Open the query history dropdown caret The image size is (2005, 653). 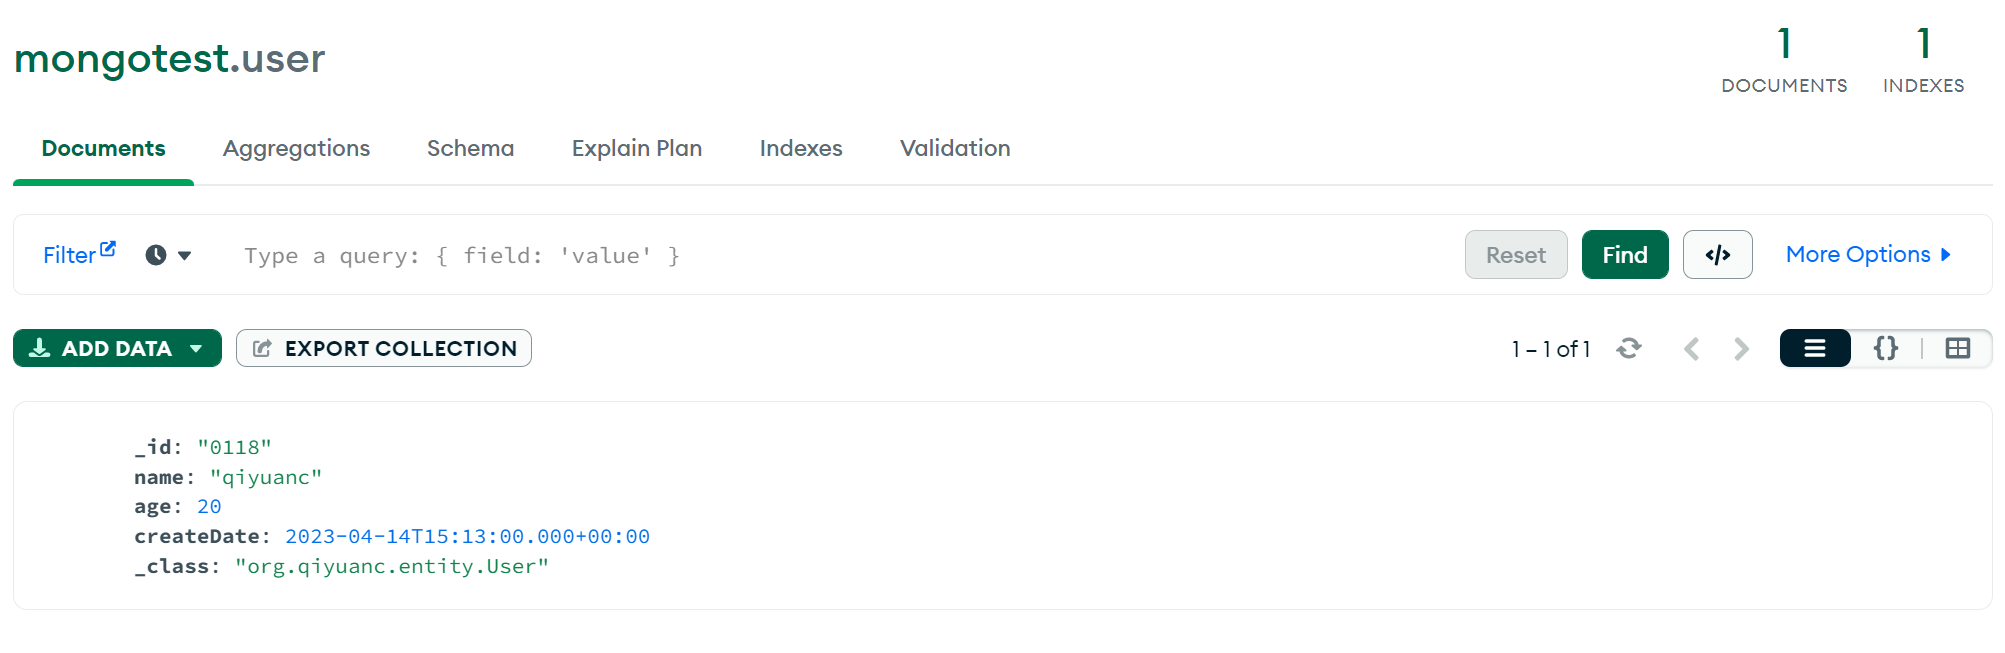(185, 255)
